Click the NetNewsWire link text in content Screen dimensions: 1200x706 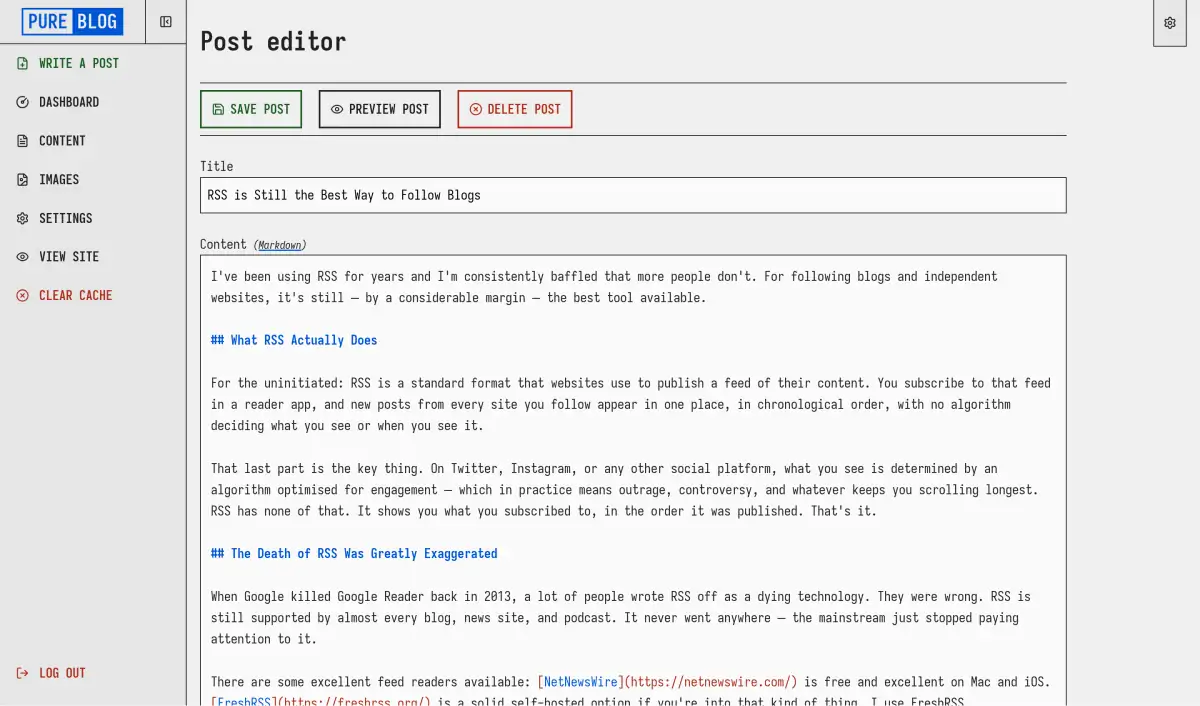pyautogui.click(x=581, y=682)
